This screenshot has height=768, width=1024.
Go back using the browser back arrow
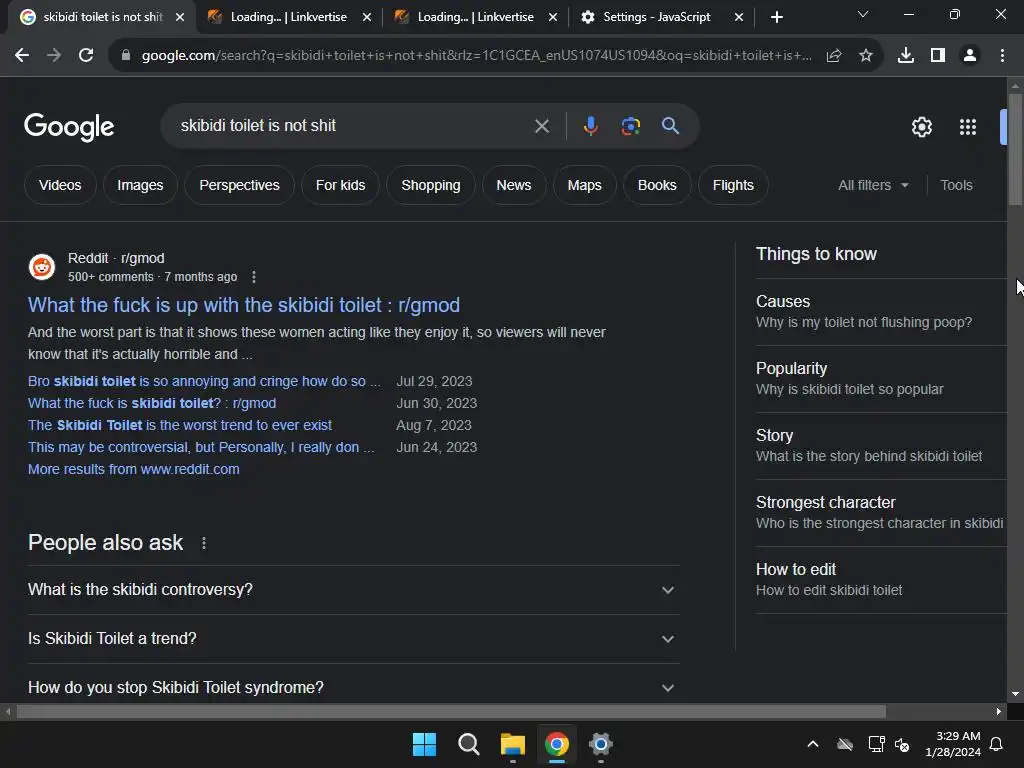22,56
